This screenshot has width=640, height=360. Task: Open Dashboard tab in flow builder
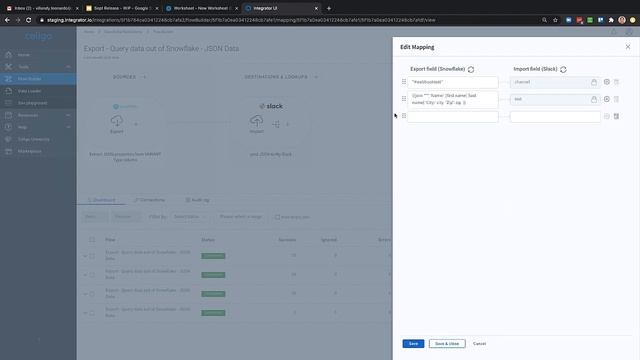pyautogui.click(x=102, y=200)
